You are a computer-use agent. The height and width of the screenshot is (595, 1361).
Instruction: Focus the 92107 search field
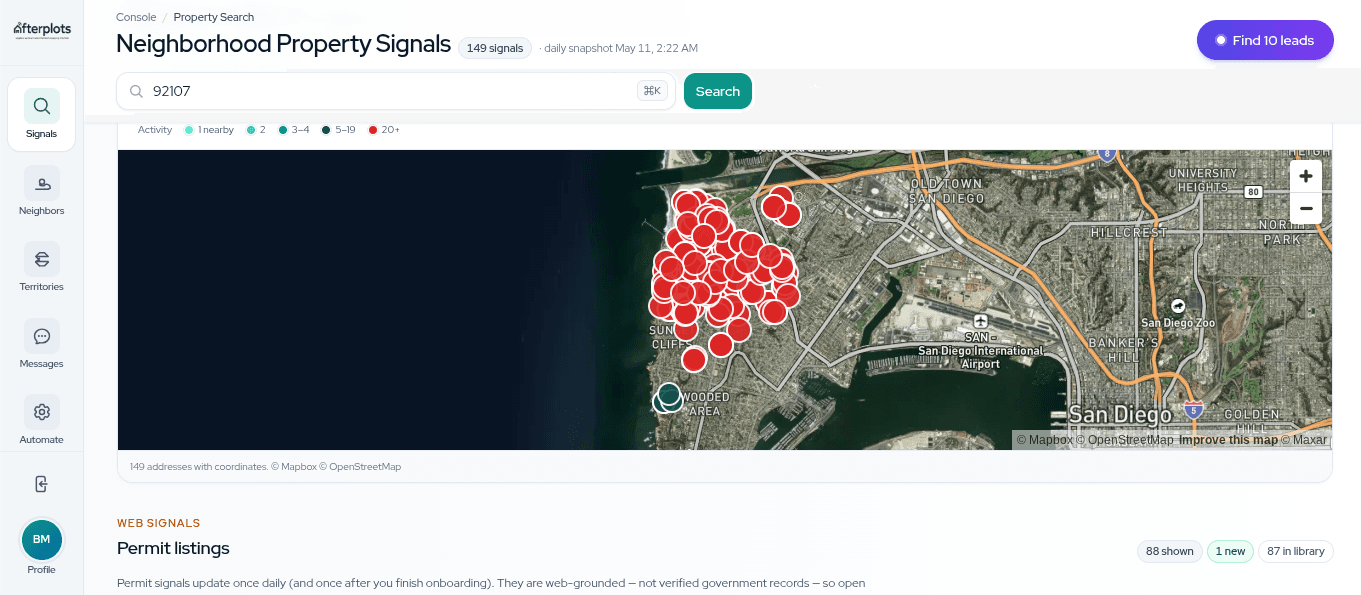(x=396, y=91)
